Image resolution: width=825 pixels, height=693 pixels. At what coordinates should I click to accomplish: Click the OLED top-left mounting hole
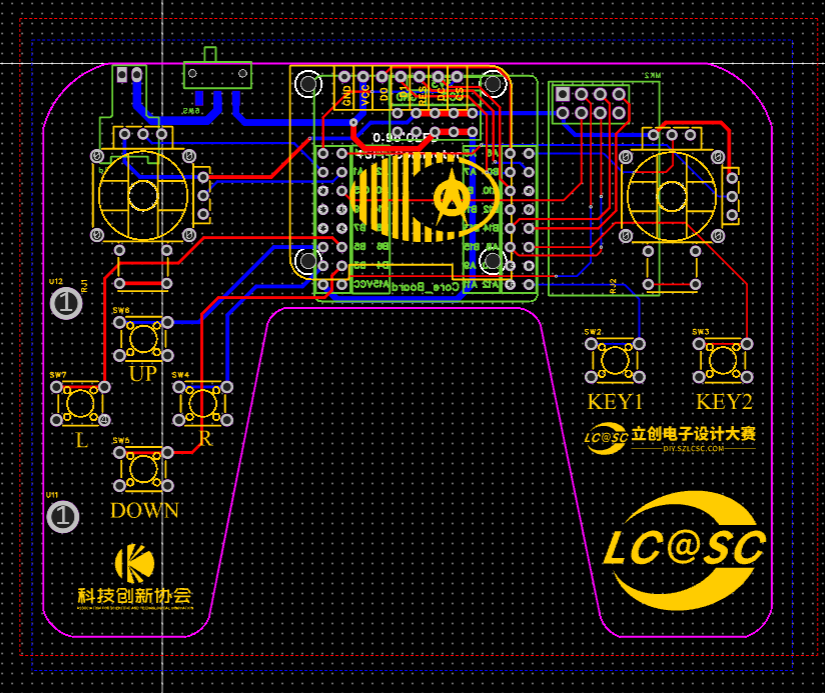point(307,83)
